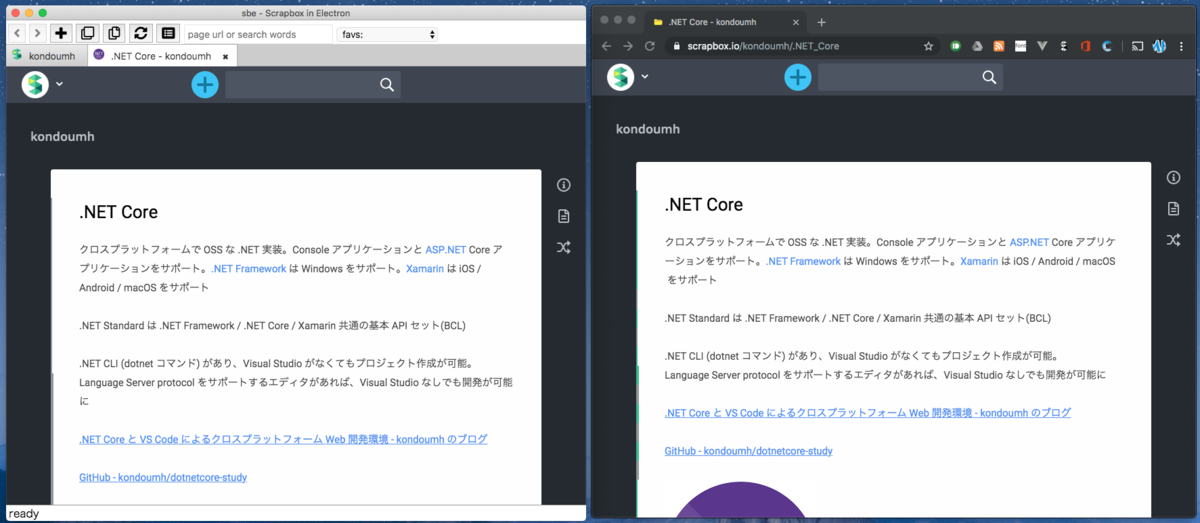1200x523 pixels.
Task: Click the lock icon in Chrome address bar
Action: click(x=677, y=46)
